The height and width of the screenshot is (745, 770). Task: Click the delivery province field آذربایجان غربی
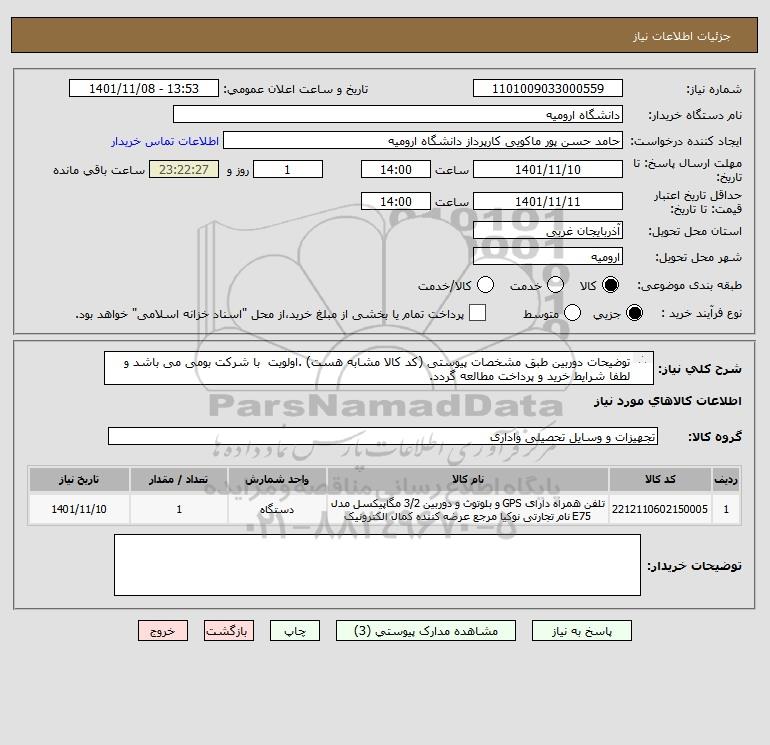(x=548, y=231)
